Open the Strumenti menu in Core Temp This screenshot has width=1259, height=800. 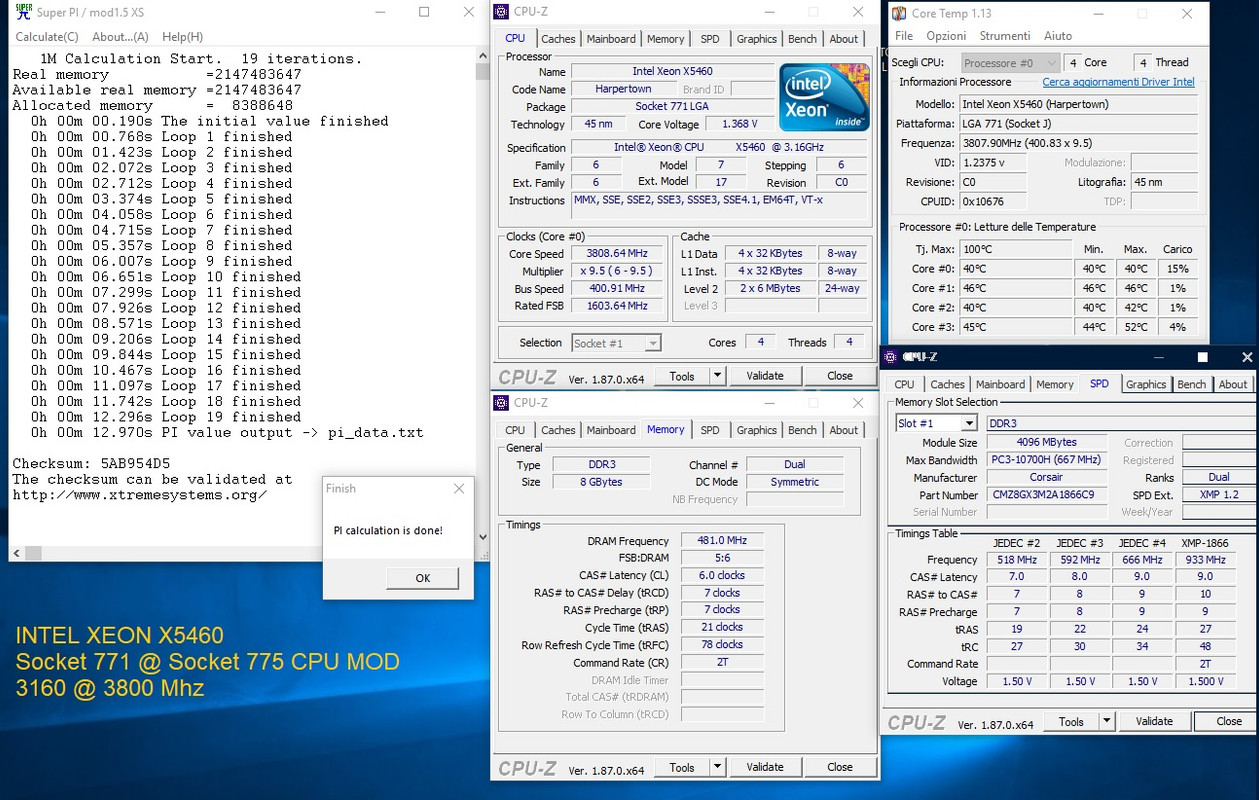pos(1005,36)
